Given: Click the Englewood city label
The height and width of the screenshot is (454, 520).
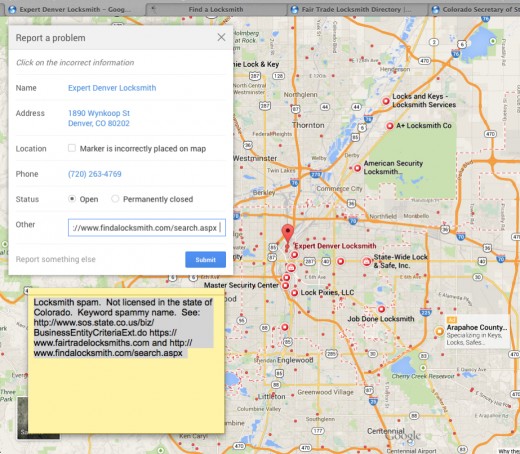Looking at the screenshot, I should [x=295, y=360].
